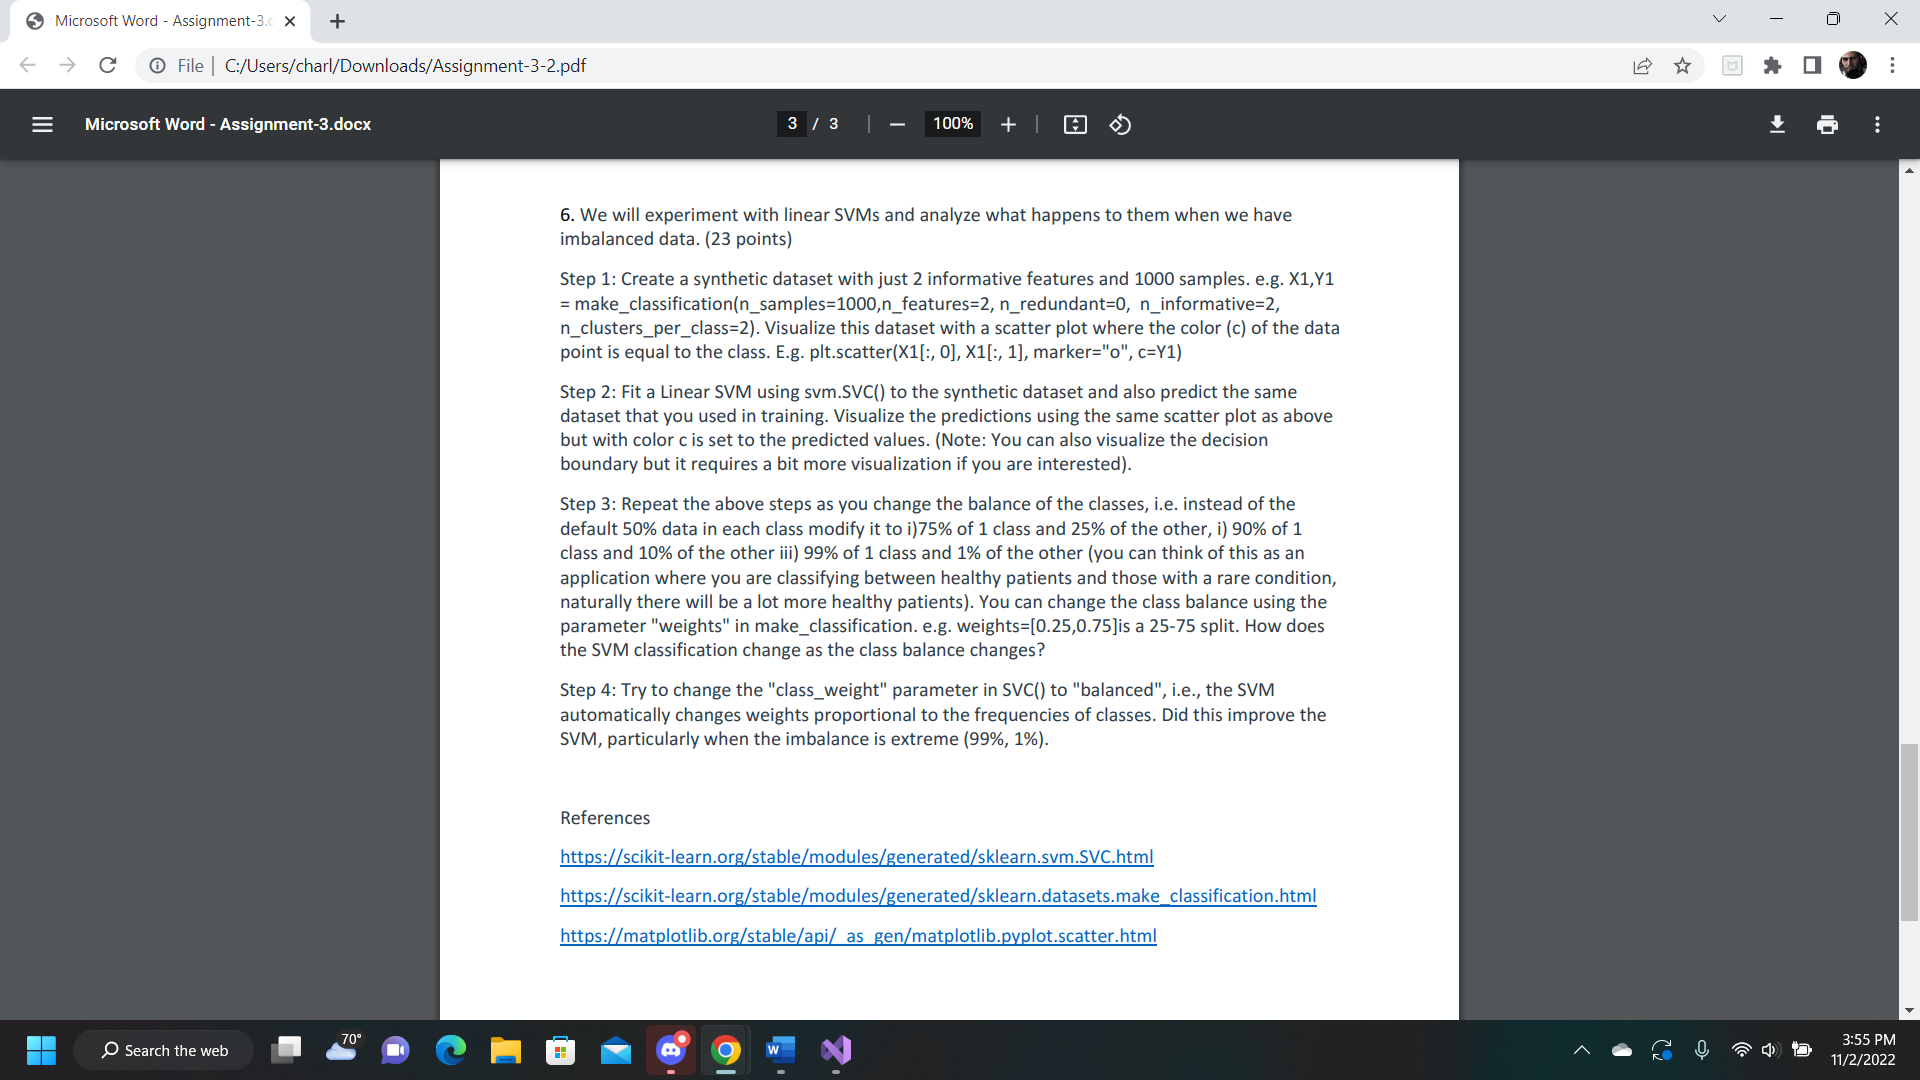Open matplotlib pyplot scatter reference link
Viewport: 1920px width, 1080px height.
point(856,935)
